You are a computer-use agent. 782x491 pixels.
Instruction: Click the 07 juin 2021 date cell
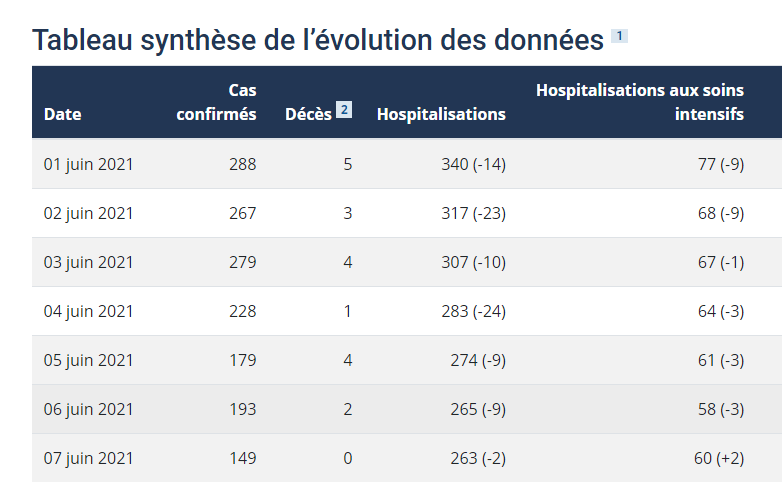coord(88,458)
